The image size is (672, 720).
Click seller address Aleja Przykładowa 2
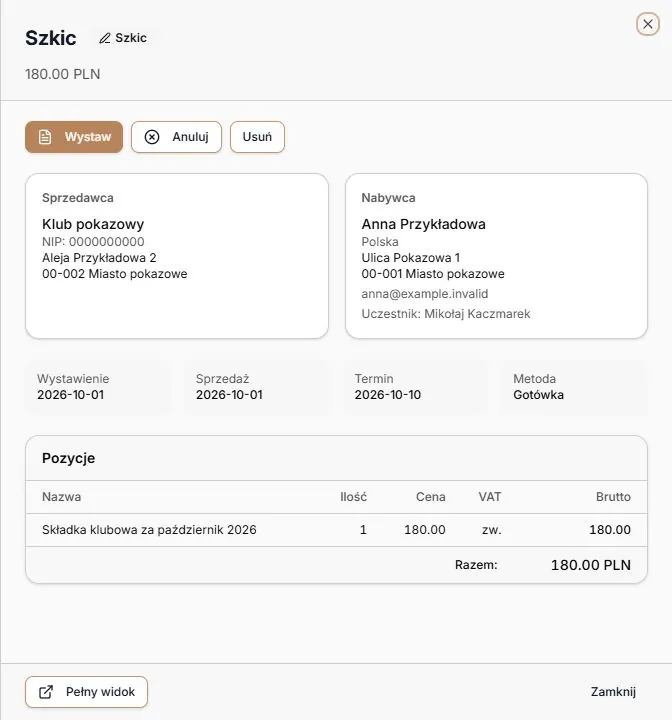pyautogui.click(x=99, y=258)
